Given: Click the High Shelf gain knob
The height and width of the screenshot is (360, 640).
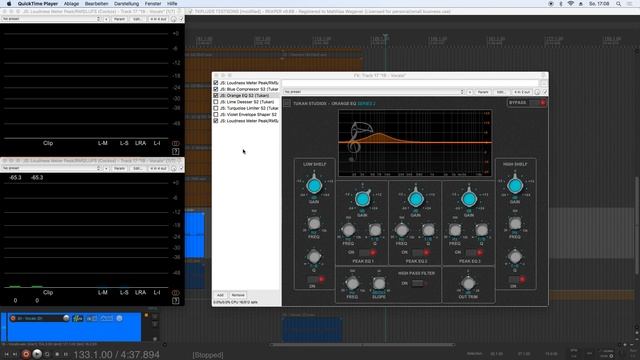Looking at the screenshot, I should (515, 186).
